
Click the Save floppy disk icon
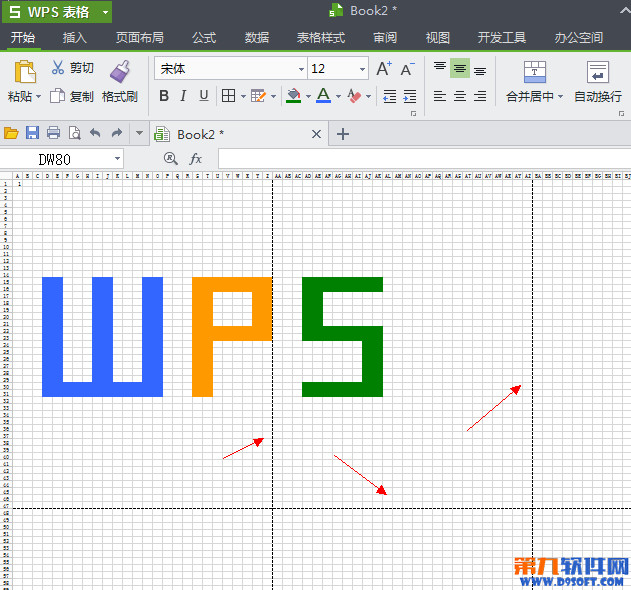(x=32, y=133)
